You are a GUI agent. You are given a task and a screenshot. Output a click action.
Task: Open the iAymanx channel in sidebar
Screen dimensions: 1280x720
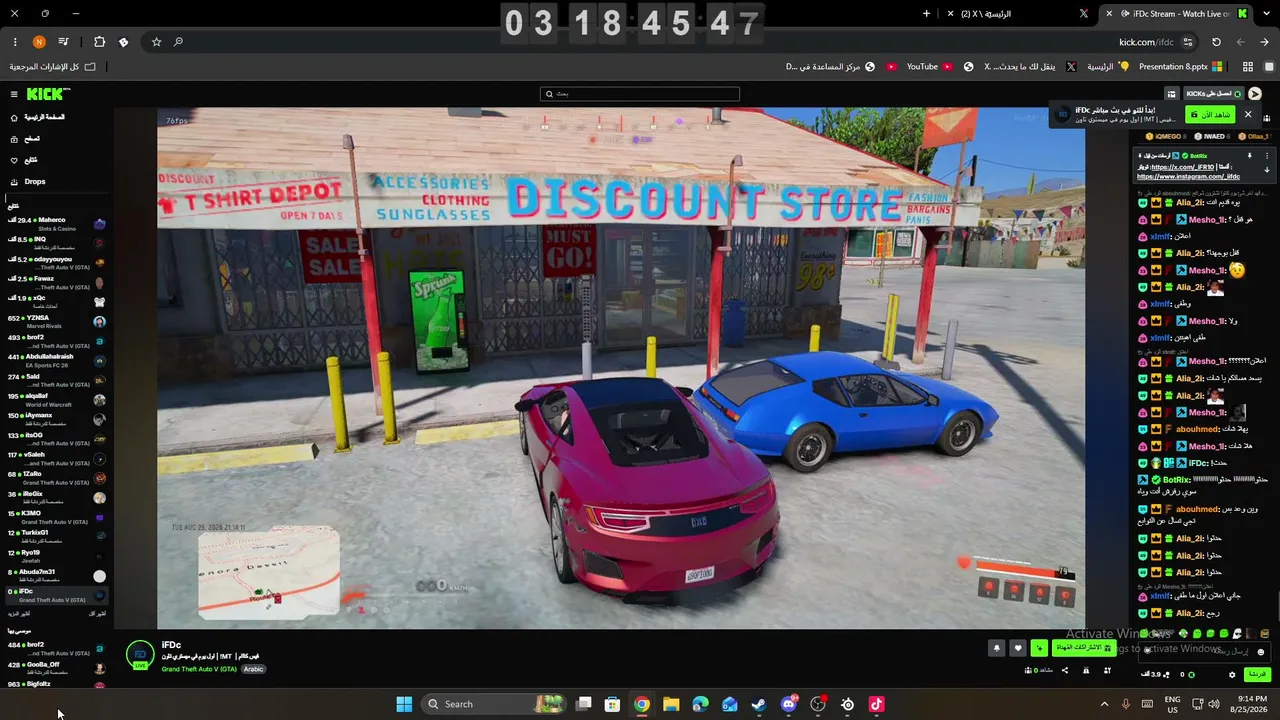[56, 419]
